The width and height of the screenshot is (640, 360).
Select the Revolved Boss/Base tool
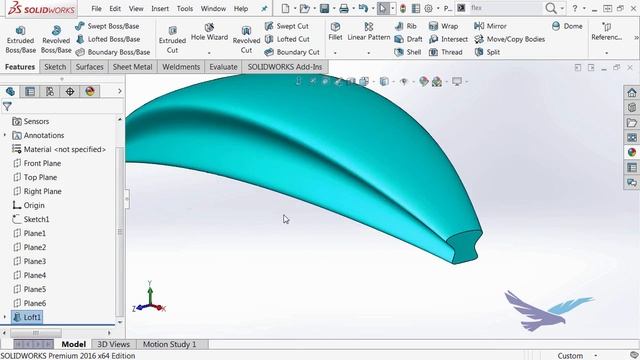click(56, 40)
